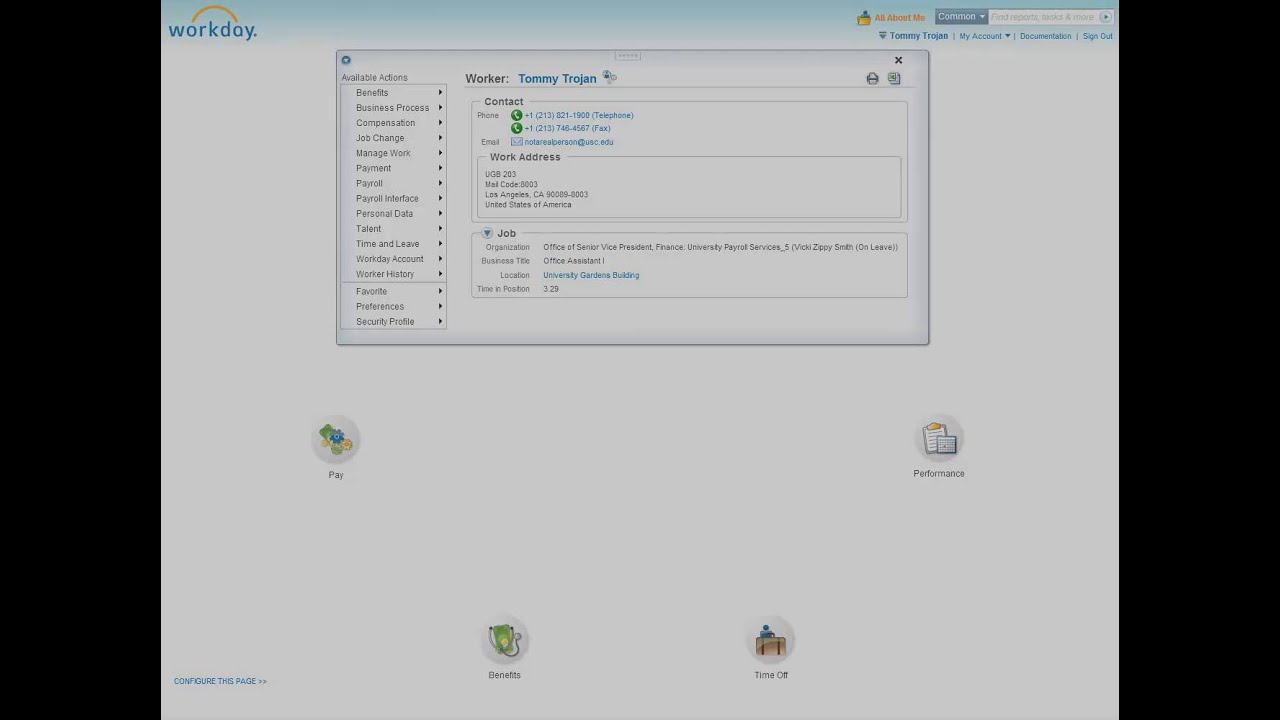The image size is (1280, 720).
Task: Click the related actions icon beside Tommy Trojan
Action: point(609,77)
